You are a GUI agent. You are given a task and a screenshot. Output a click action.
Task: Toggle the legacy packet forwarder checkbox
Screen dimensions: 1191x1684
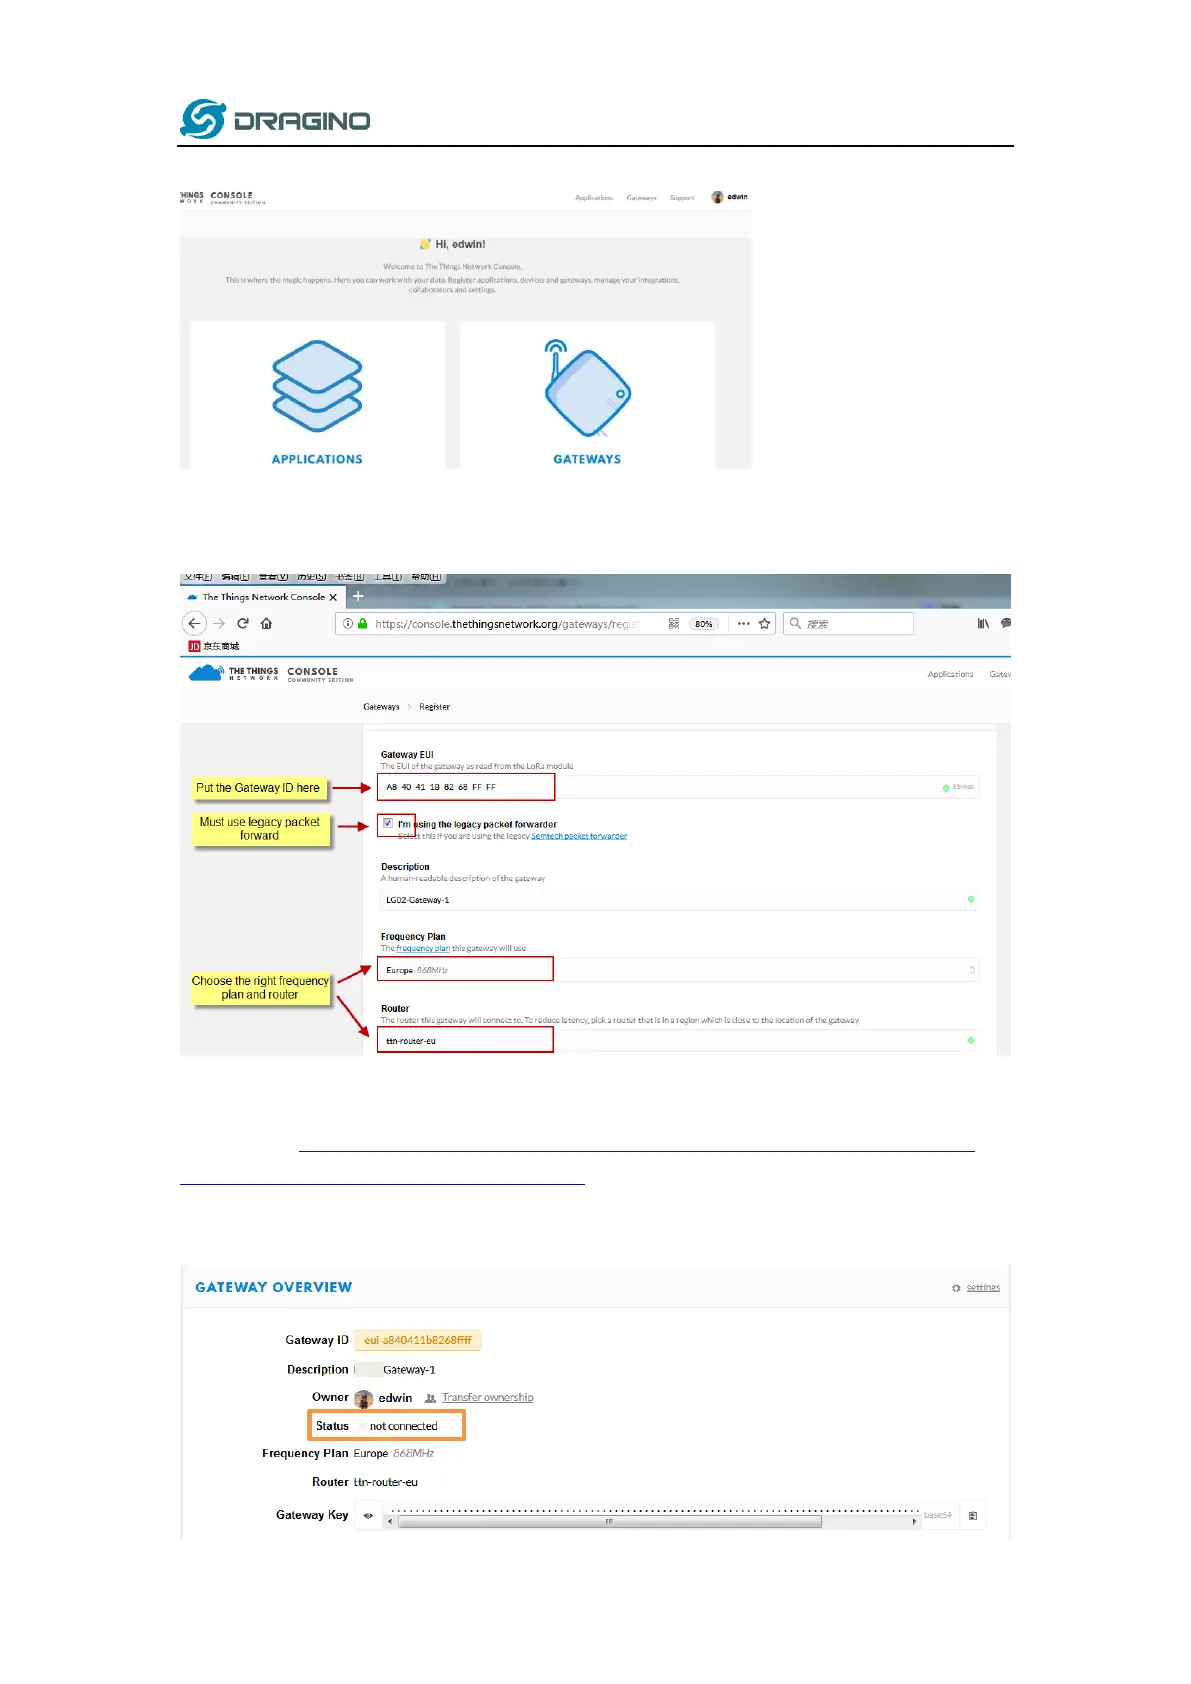[x=388, y=823]
